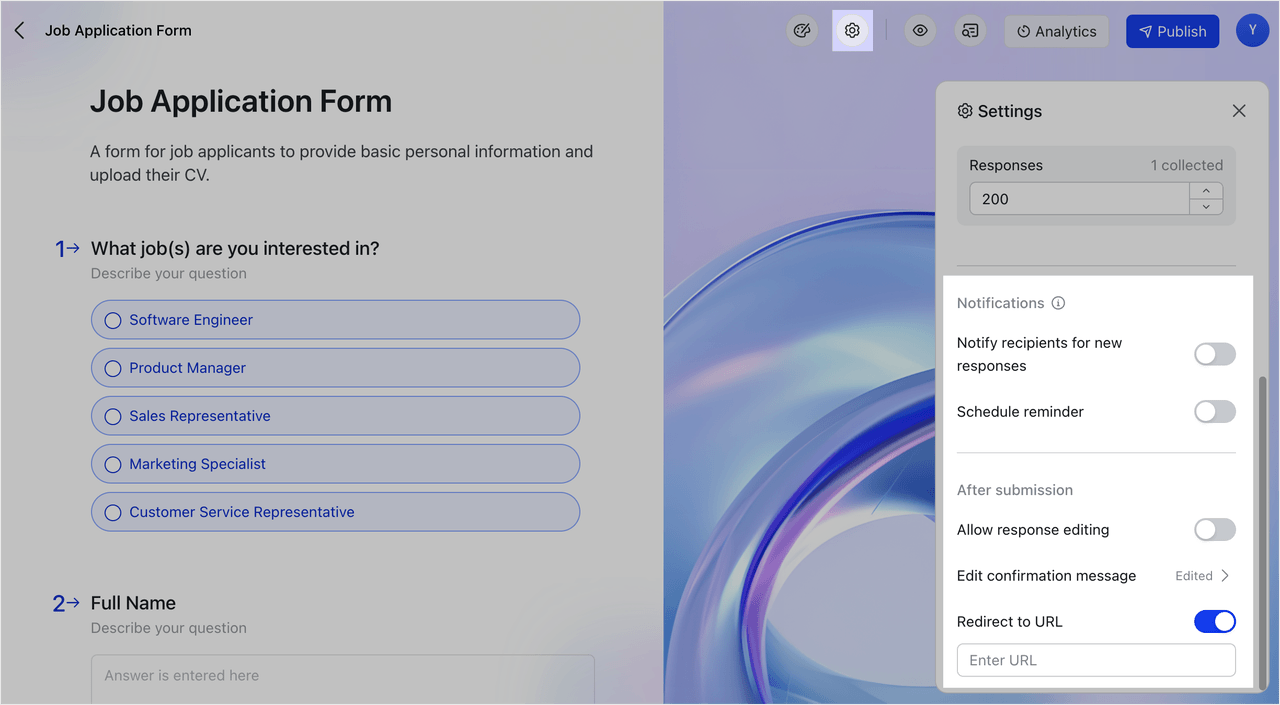Increase response limit with up stepper arrow
1280x705 pixels.
tap(1206, 191)
